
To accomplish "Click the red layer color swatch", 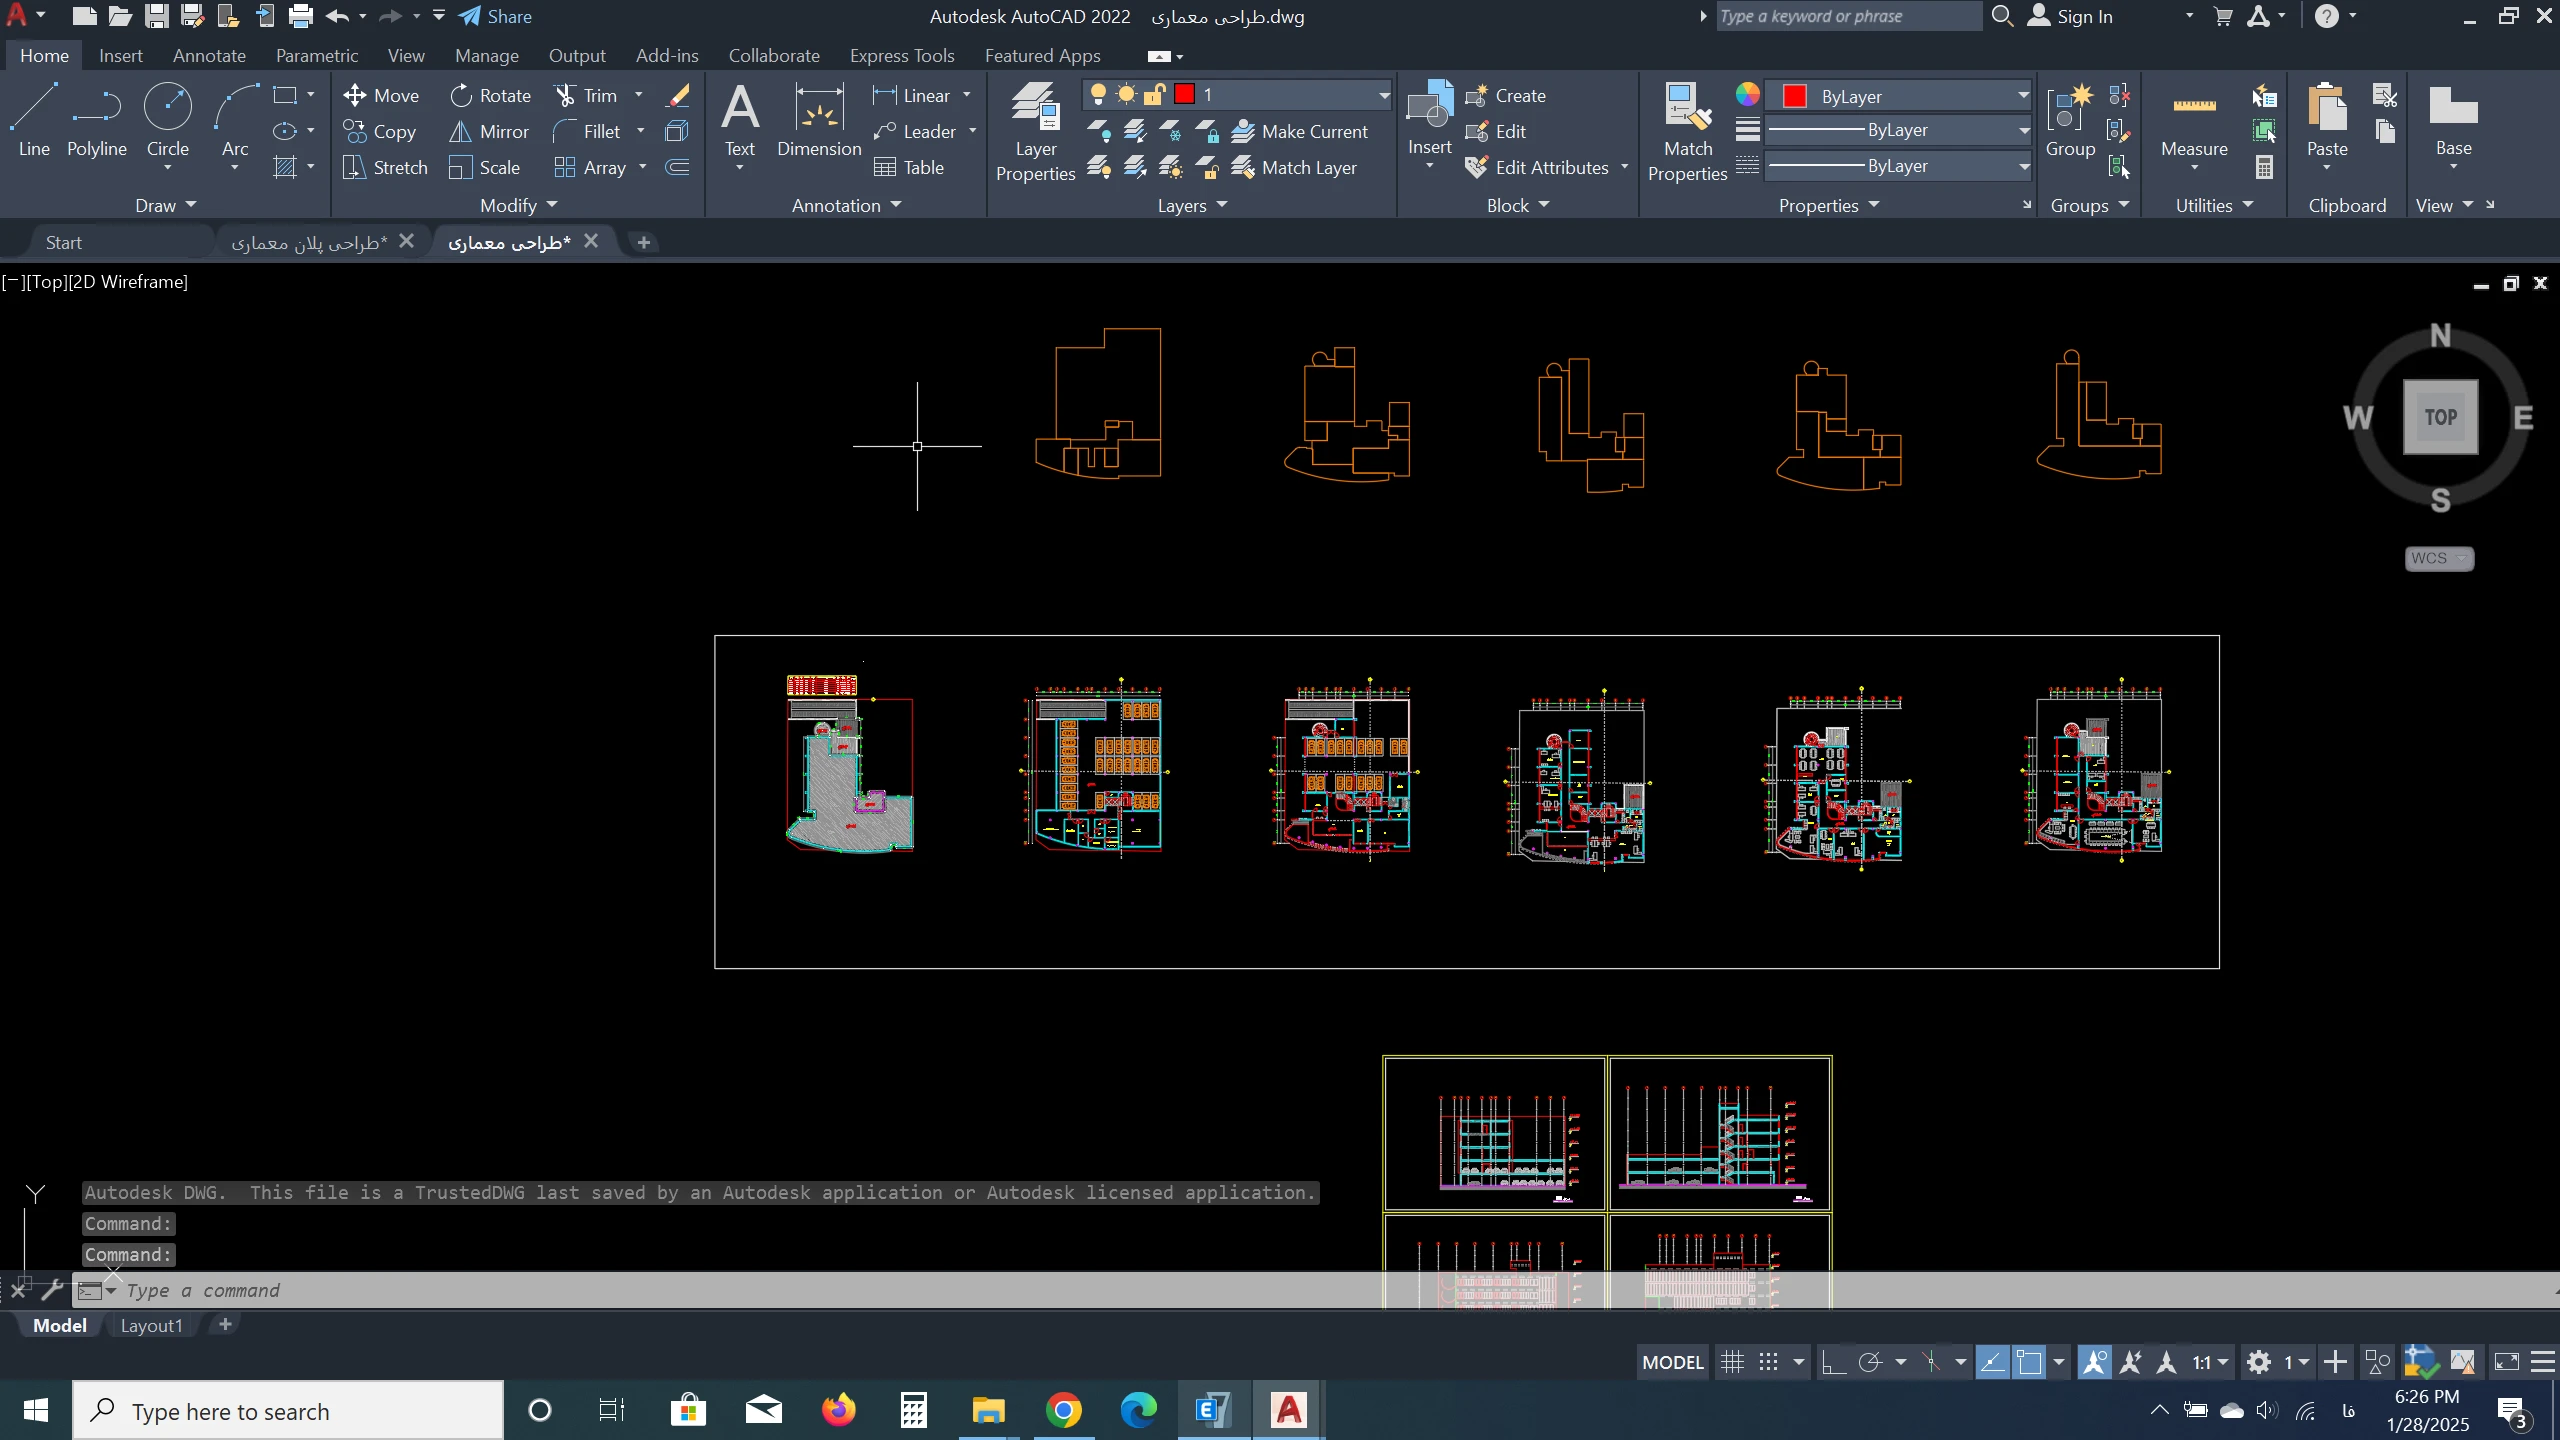I will (1185, 94).
